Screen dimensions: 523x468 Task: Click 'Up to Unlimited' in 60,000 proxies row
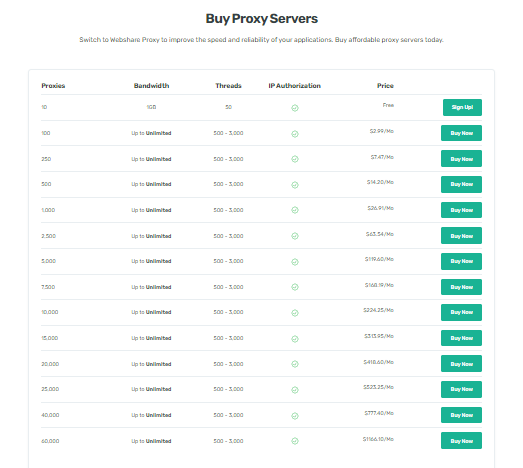(151, 441)
